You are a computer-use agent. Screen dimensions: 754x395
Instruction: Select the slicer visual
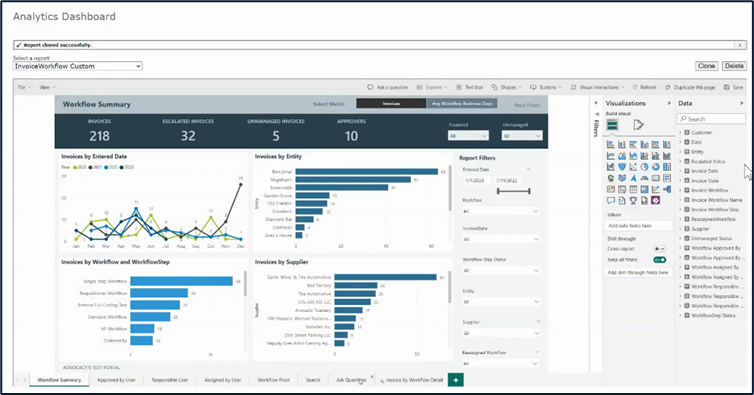coord(622,189)
